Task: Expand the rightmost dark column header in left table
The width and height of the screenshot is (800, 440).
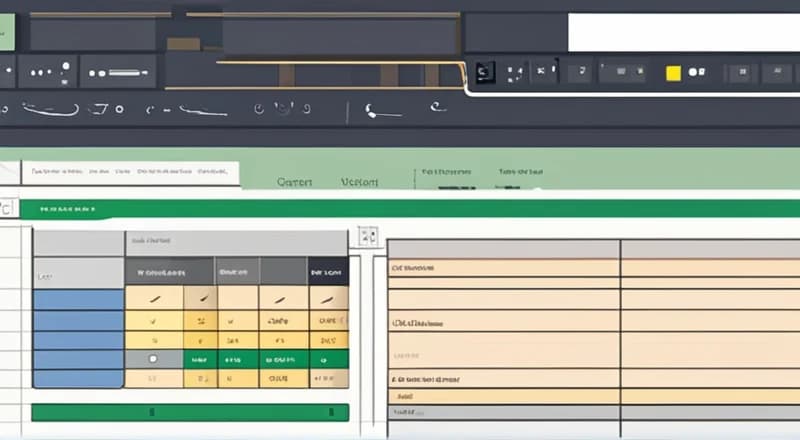Action: coord(327,271)
